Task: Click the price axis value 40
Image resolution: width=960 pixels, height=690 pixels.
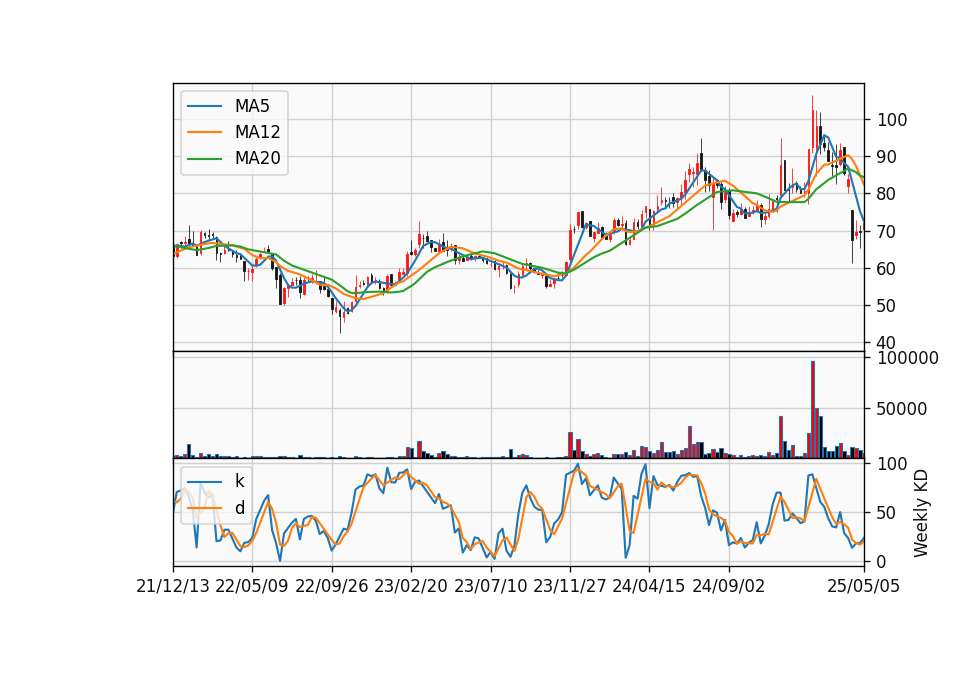Action: [887, 343]
